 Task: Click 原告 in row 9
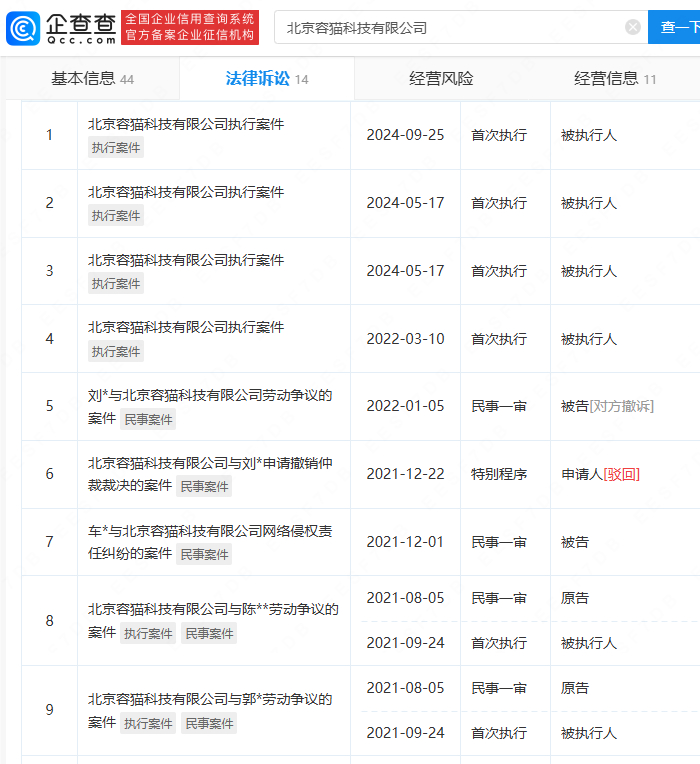point(575,688)
